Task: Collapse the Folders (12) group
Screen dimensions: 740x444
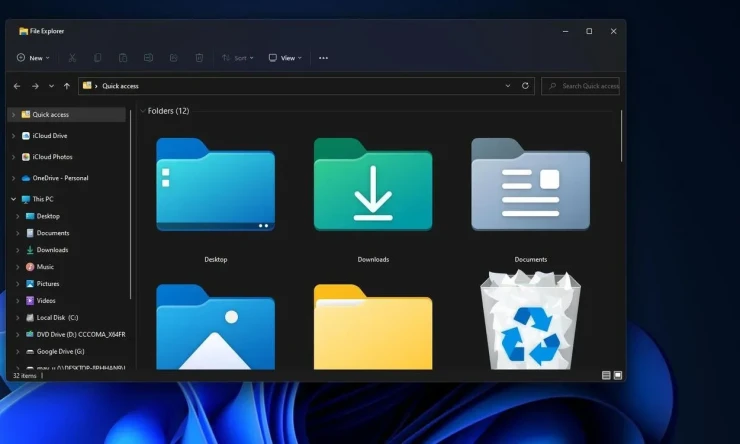Action: pos(143,111)
